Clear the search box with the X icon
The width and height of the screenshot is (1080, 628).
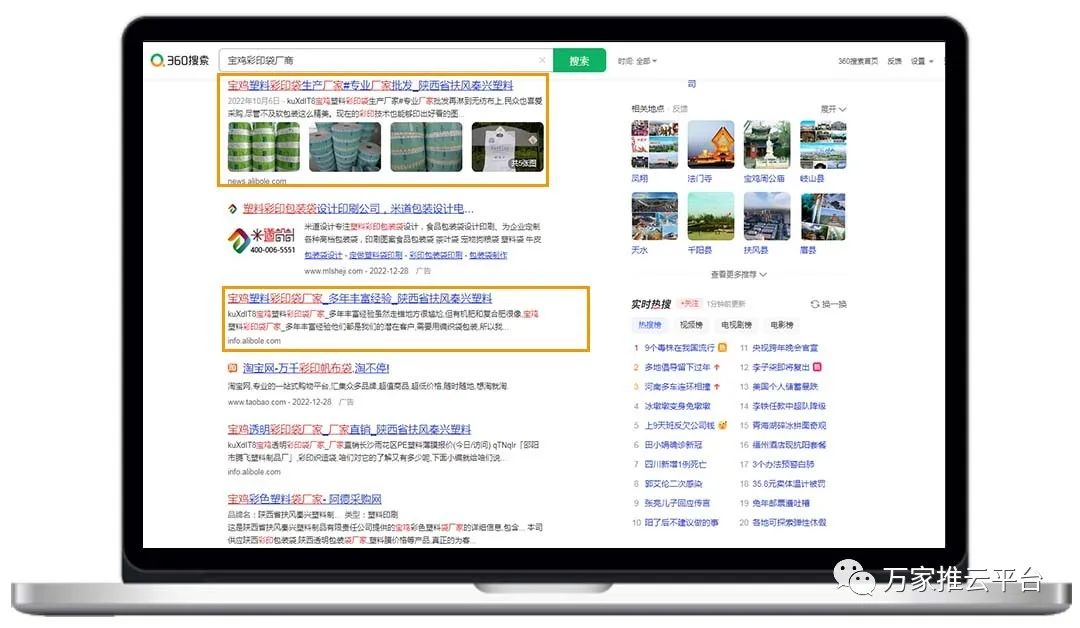point(542,61)
